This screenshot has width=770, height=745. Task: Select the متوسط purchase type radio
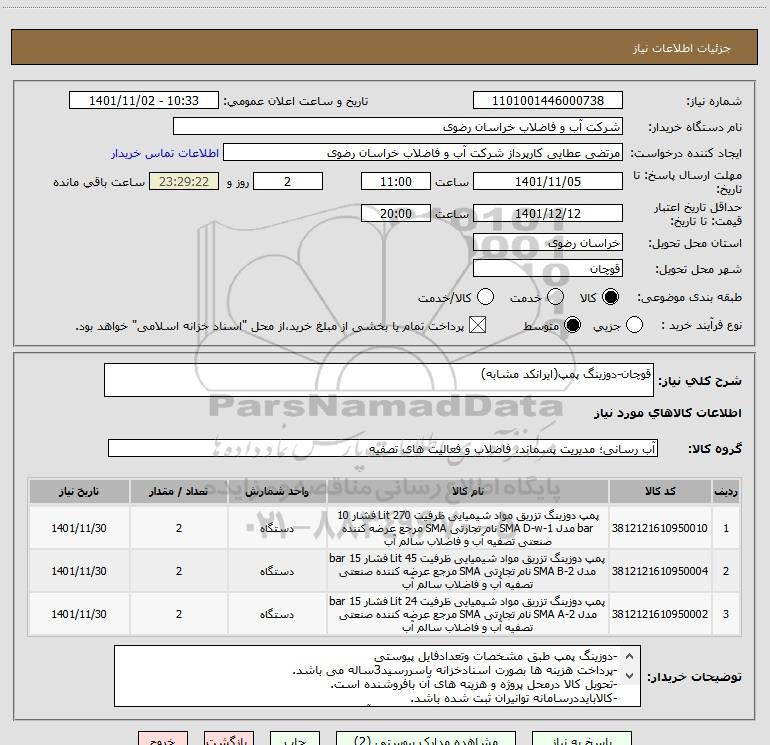pyautogui.click(x=572, y=325)
